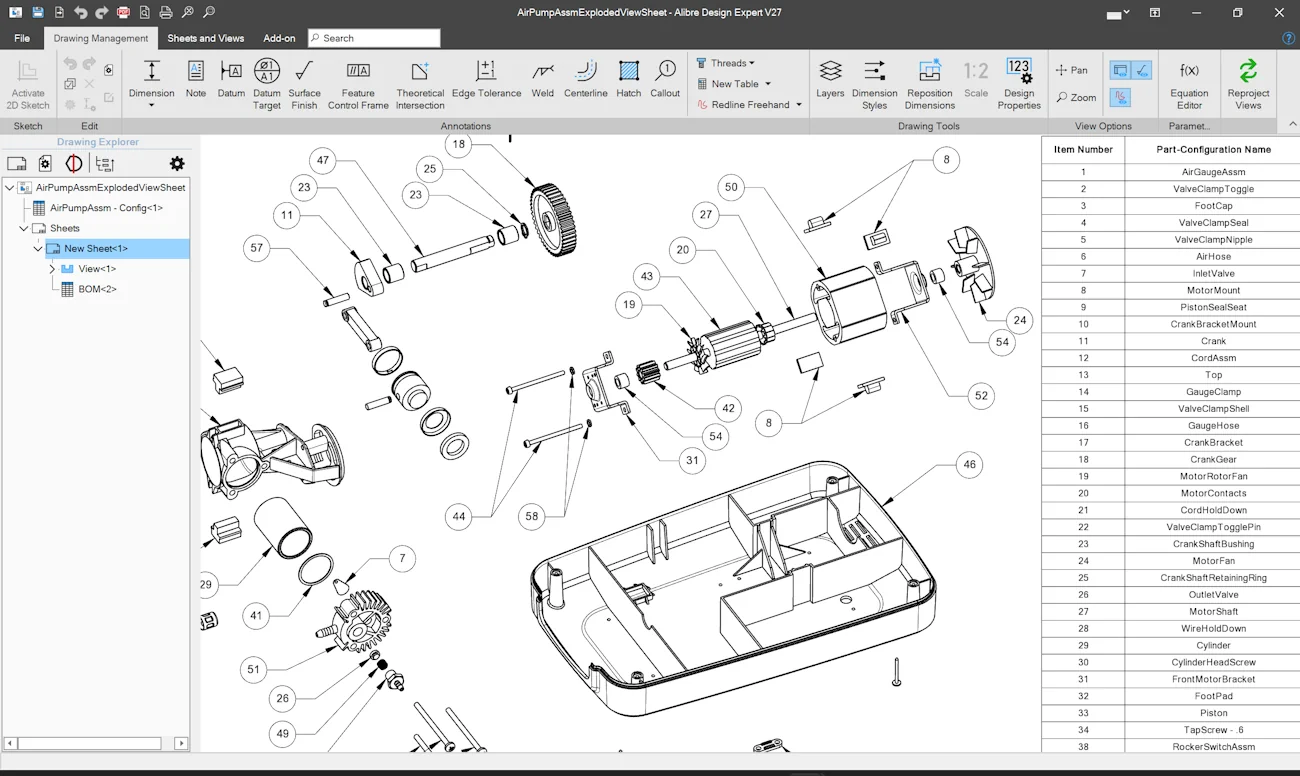Select the Note annotation tool
1300x776 pixels.
click(x=196, y=80)
